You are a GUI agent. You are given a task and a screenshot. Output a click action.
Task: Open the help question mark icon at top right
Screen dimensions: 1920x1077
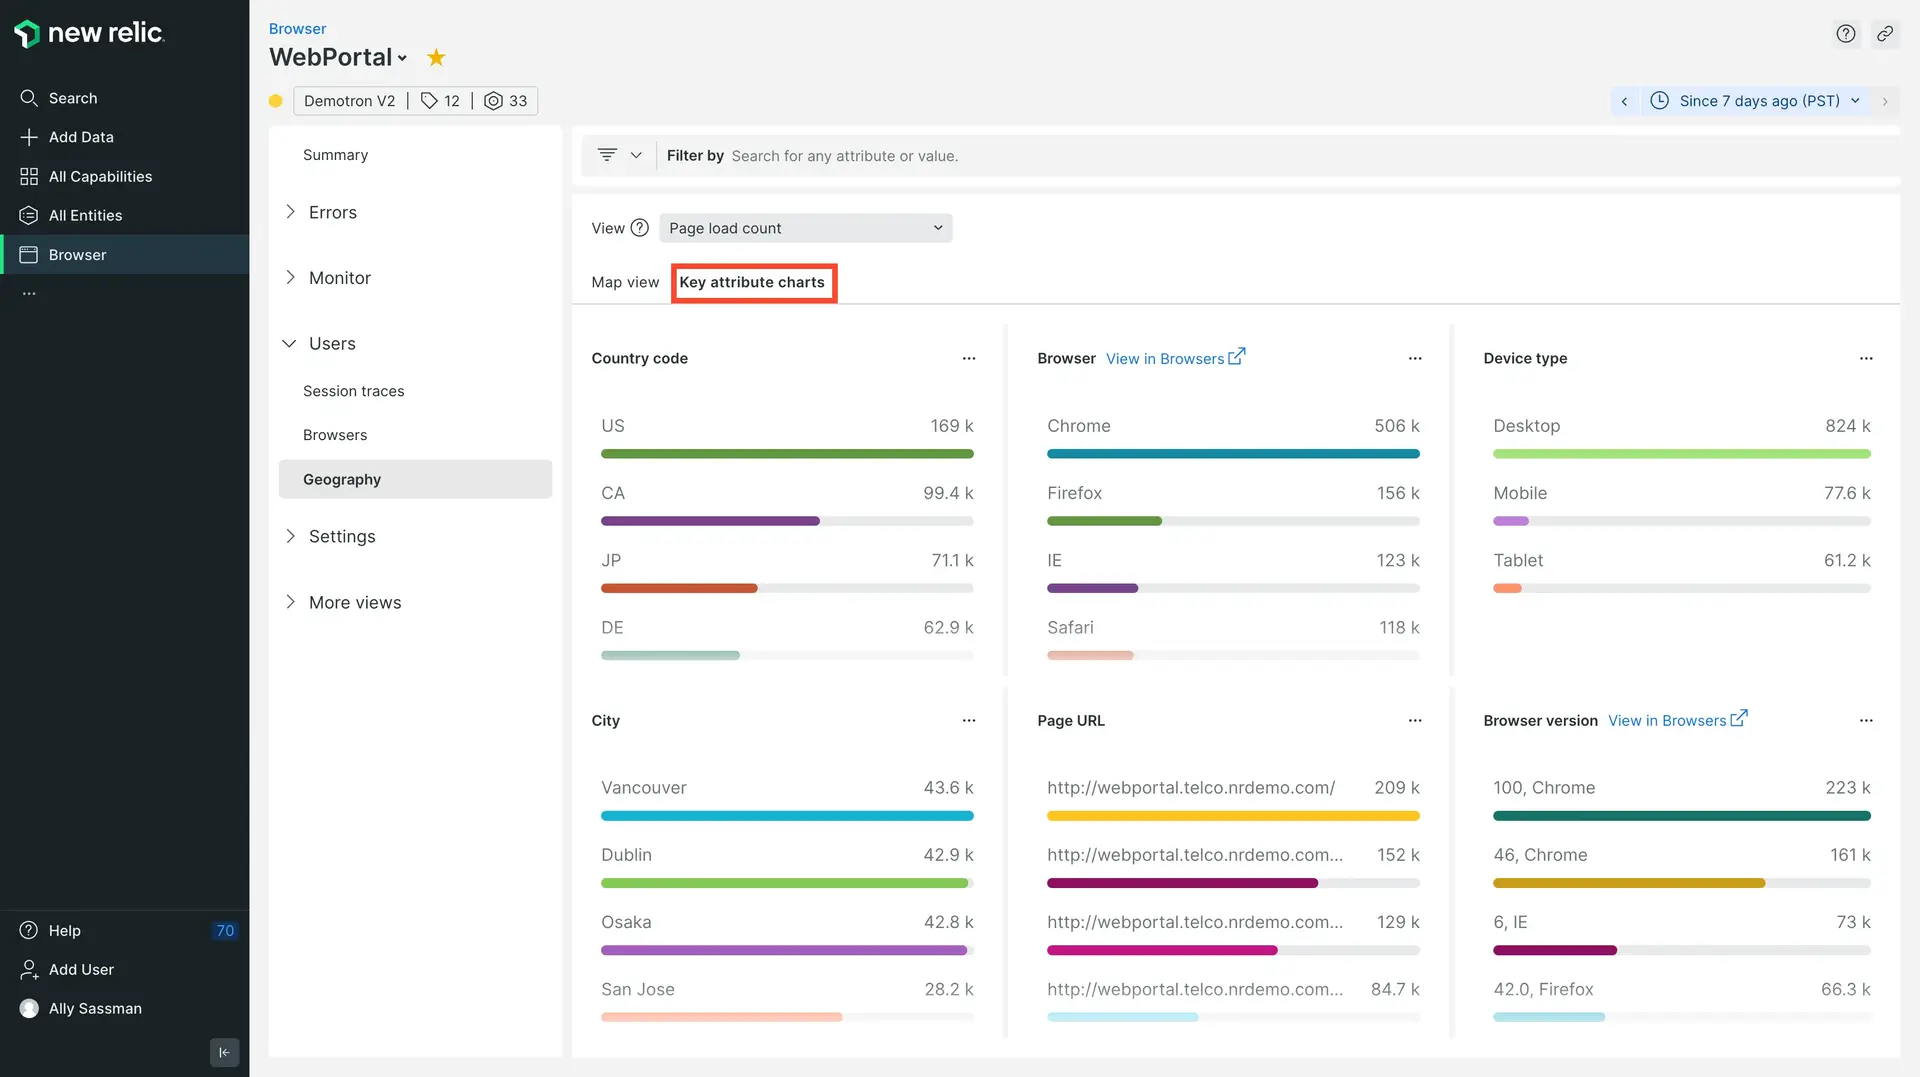pyautogui.click(x=1845, y=34)
